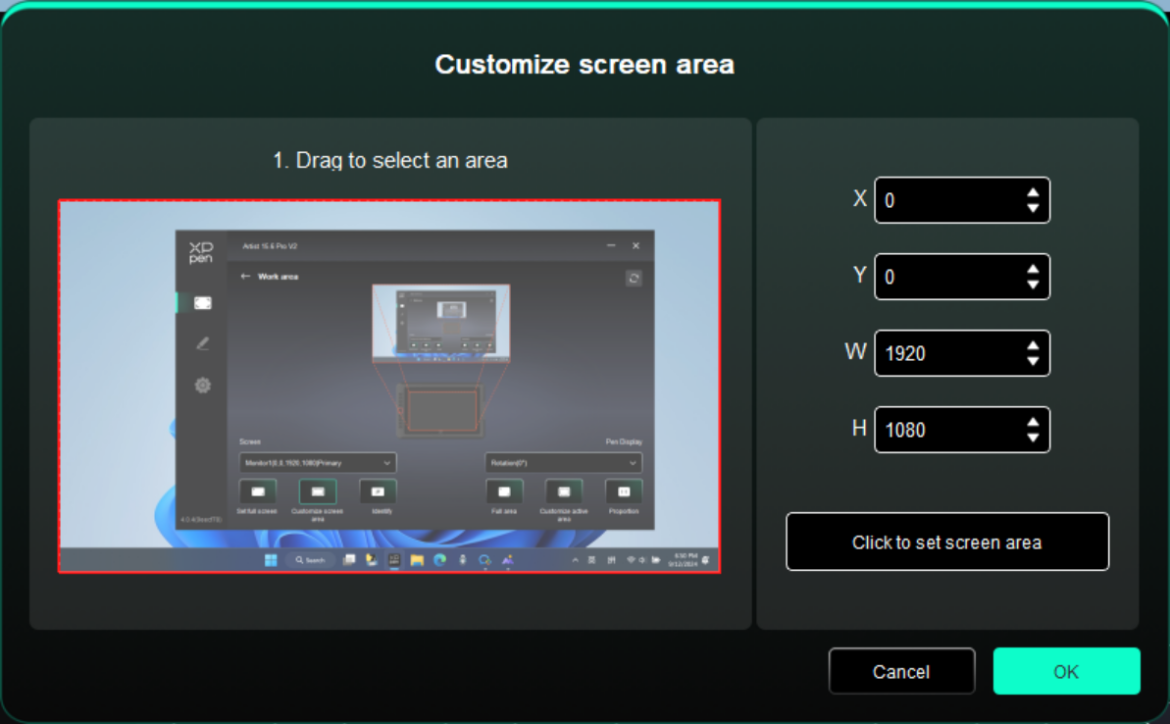Viewport: 1170px width, 724px height.
Task: Click the gear settings icon in the preview
Action: tap(202, 385)
